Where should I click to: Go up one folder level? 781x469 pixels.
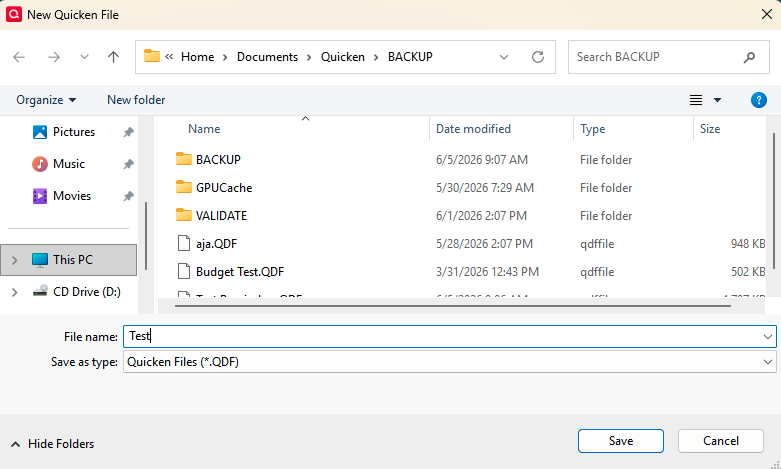pyautogui.click(x=114, y=57)
